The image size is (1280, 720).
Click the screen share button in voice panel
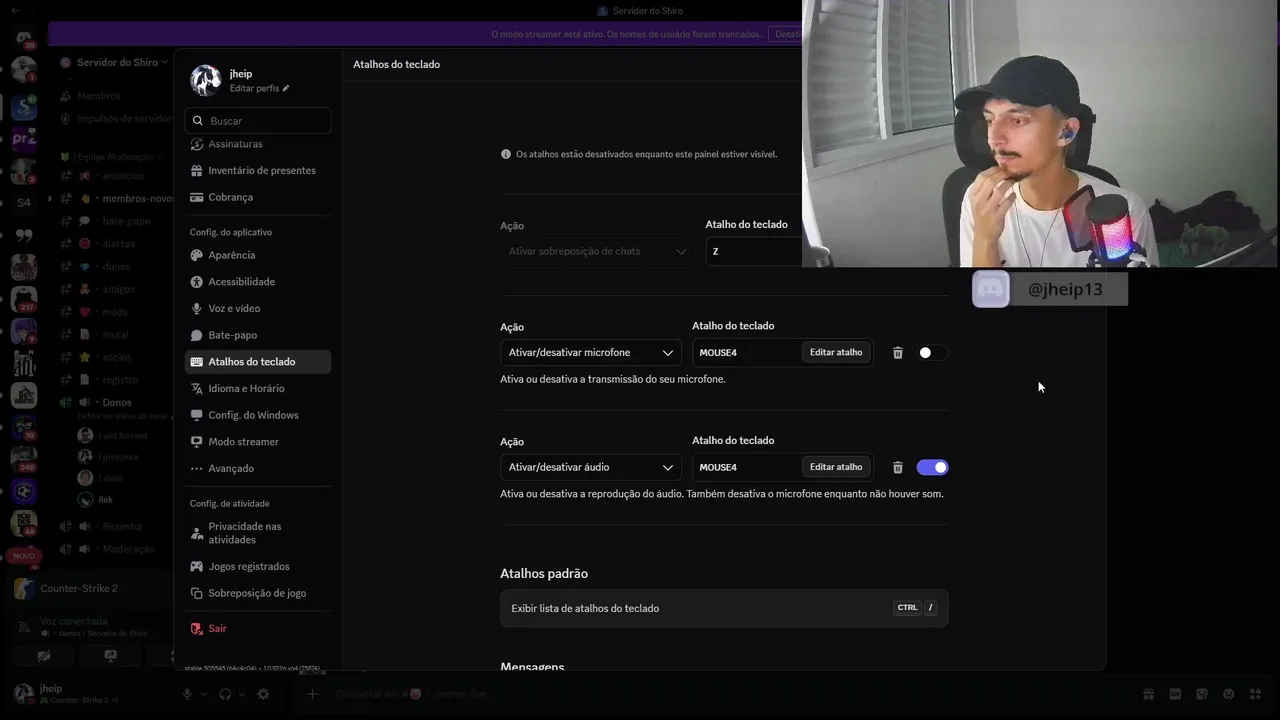110,656
